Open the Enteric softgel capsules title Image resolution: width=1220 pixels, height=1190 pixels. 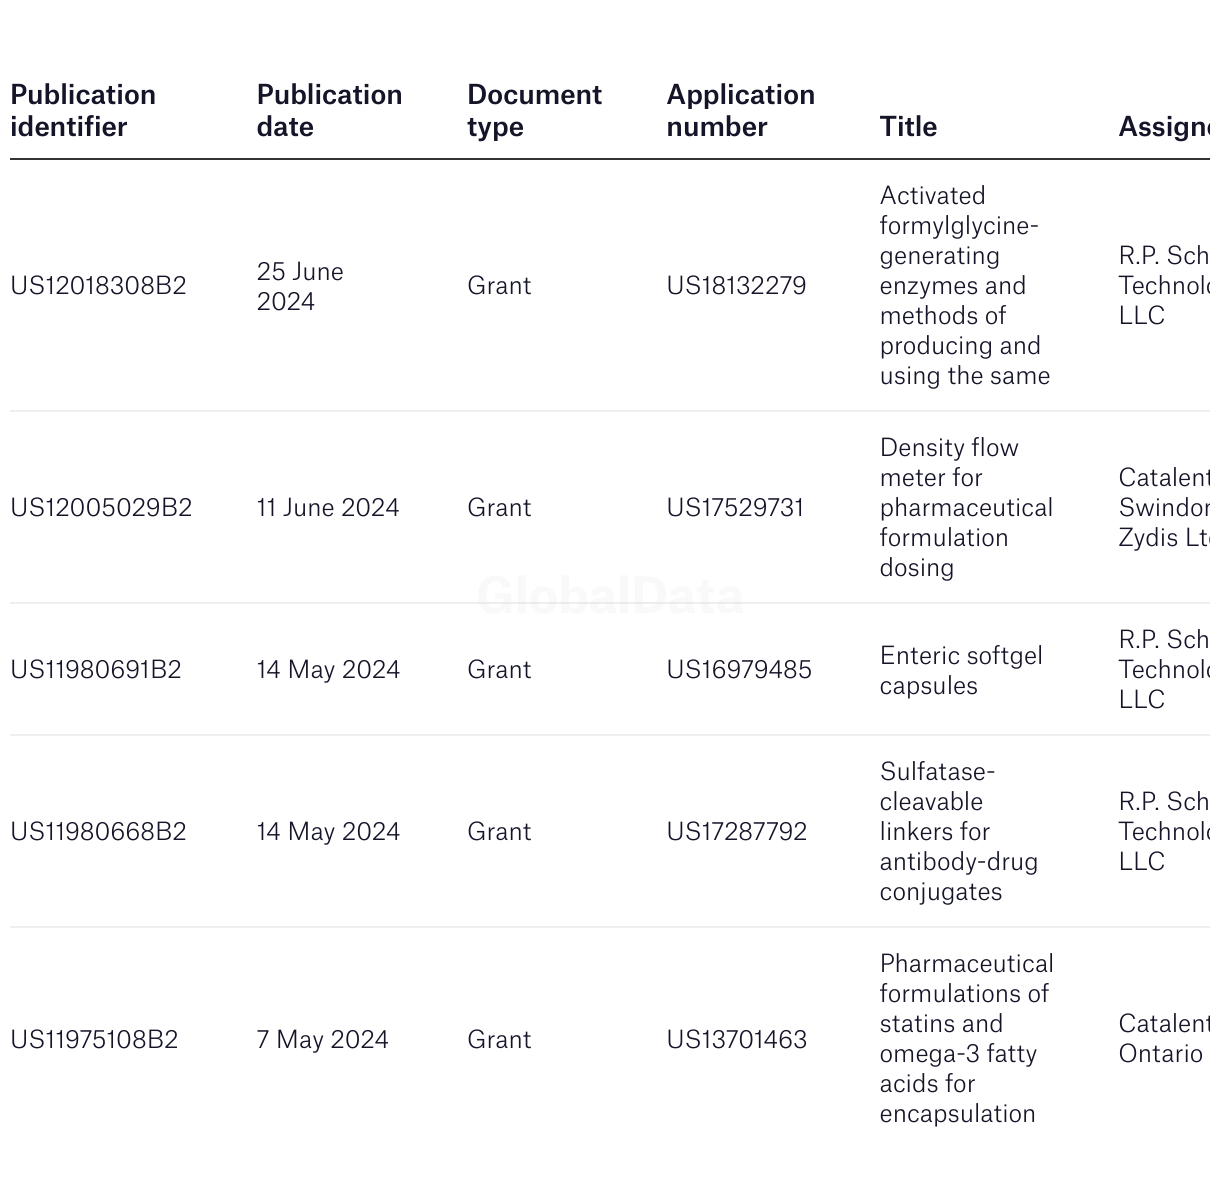coord(961,671)
